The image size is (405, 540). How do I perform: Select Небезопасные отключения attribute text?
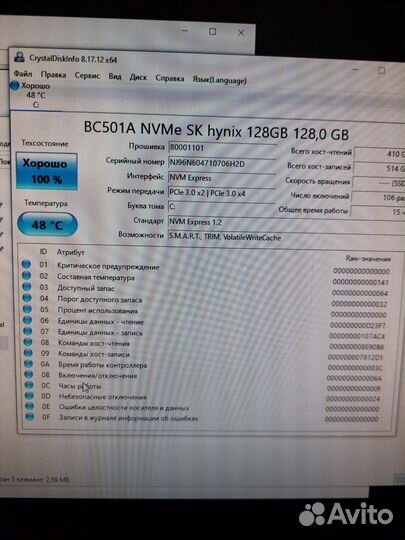point(103,397)
